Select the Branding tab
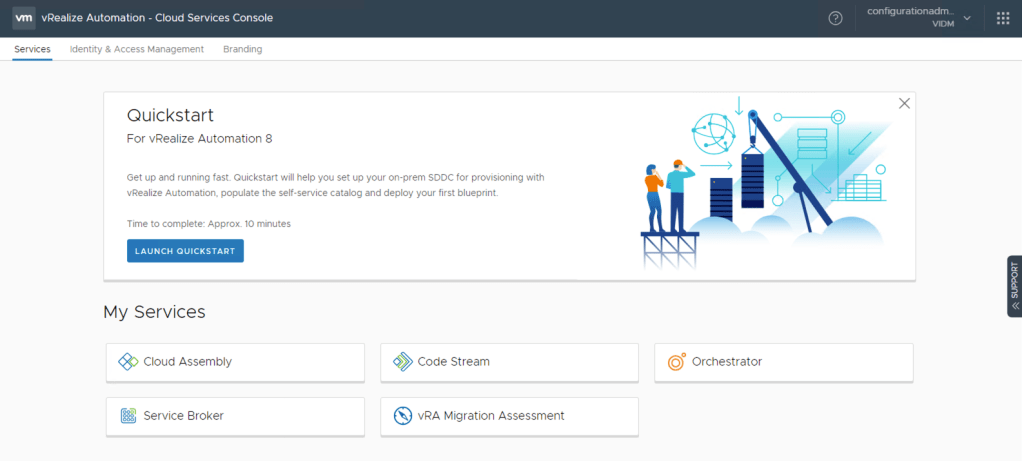 243,49
